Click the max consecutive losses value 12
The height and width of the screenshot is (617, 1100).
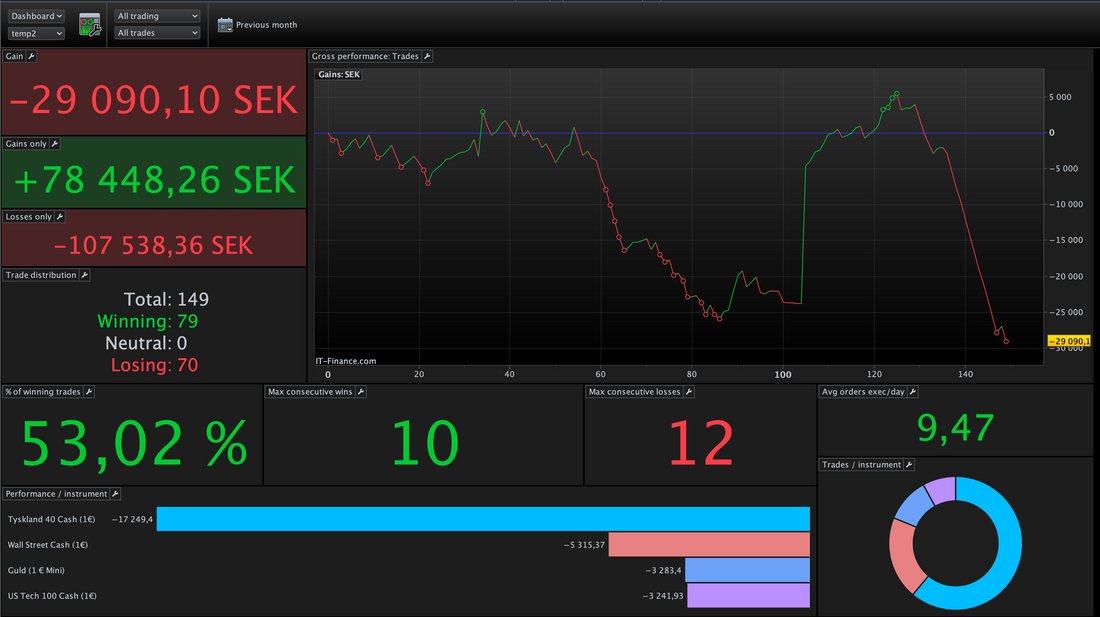point(701,443)
